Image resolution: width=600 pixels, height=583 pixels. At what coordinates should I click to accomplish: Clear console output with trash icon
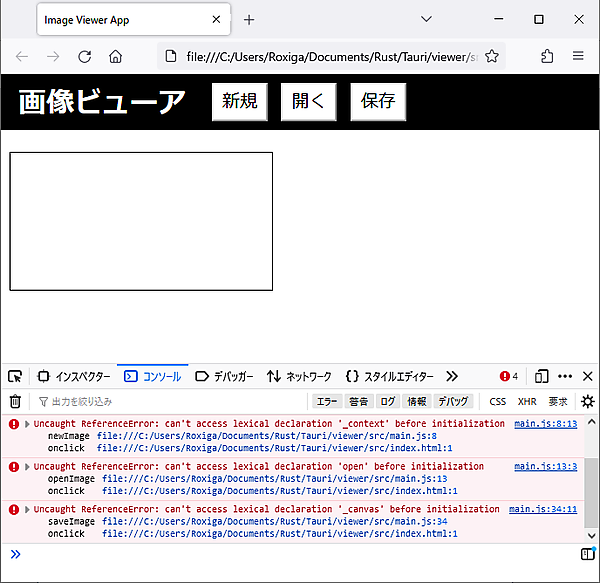click(15, 402)
